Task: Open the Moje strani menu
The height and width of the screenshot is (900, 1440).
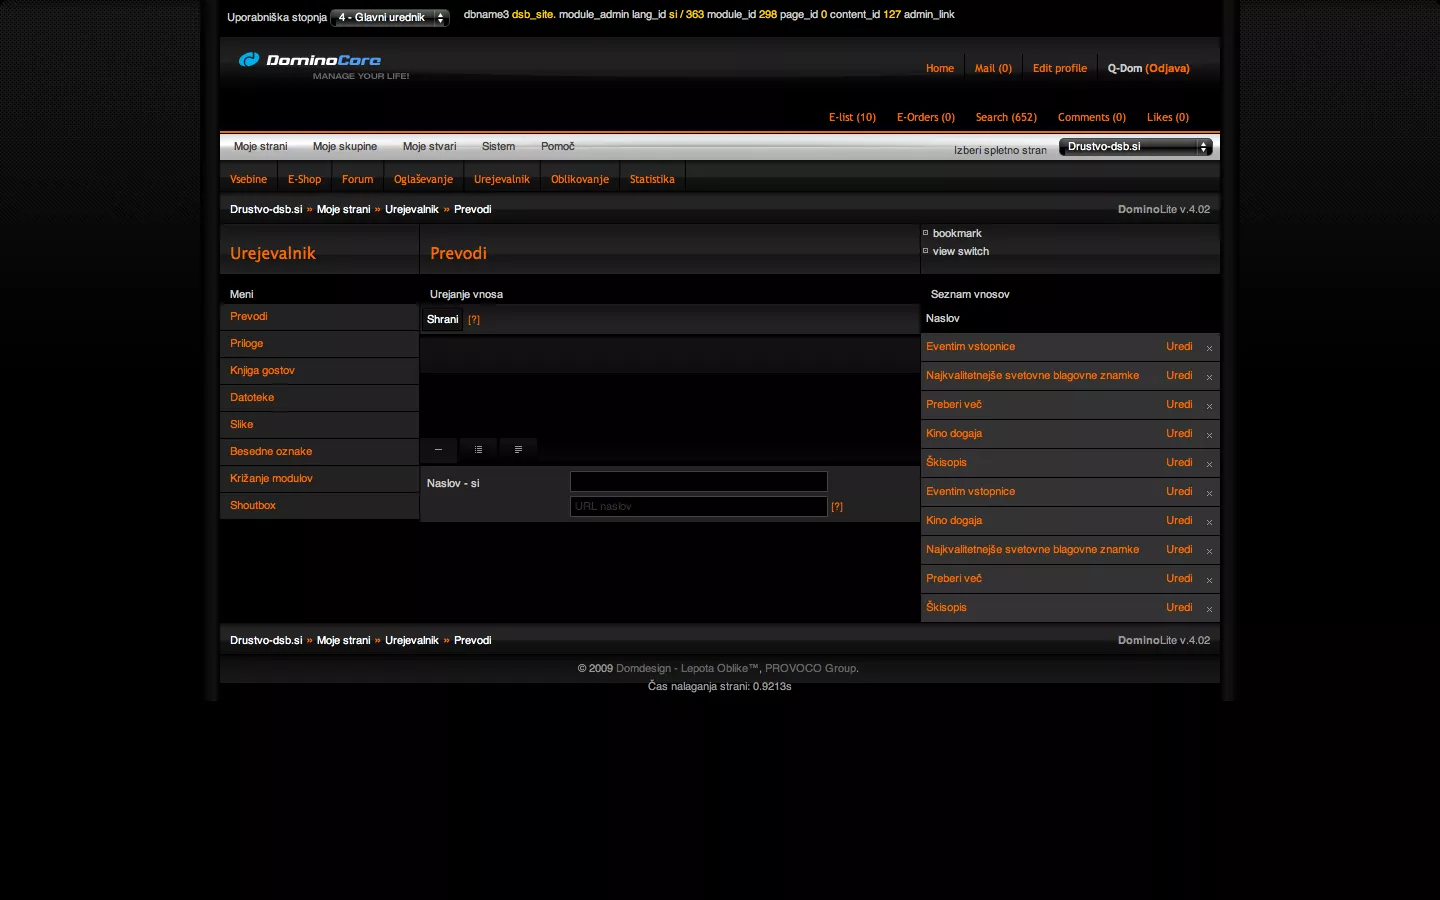Action: [260, 147]
